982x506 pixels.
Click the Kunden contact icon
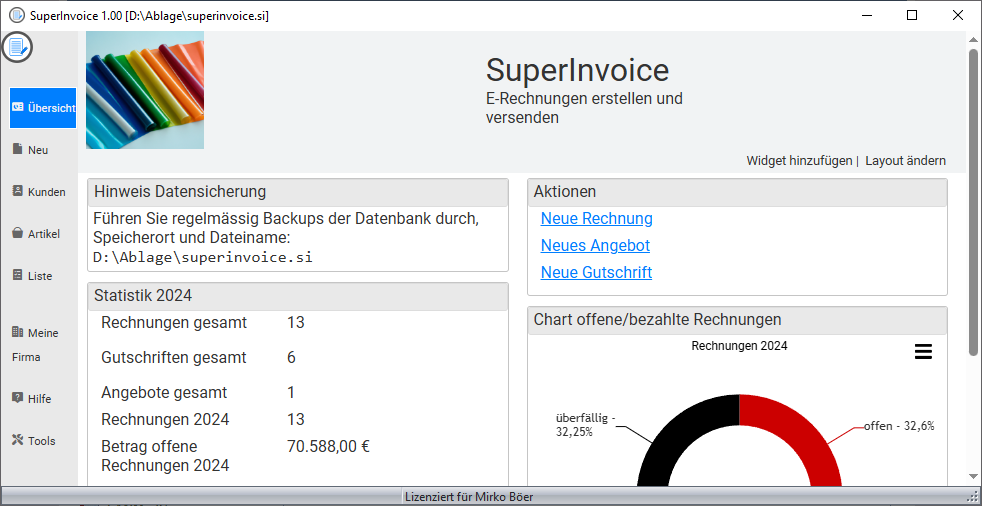pyautogui.click(x=18, y=191)
